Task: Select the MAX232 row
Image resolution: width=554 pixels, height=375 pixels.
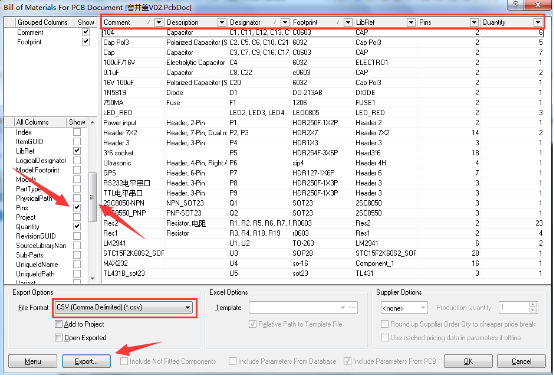Action: point(323,263)
